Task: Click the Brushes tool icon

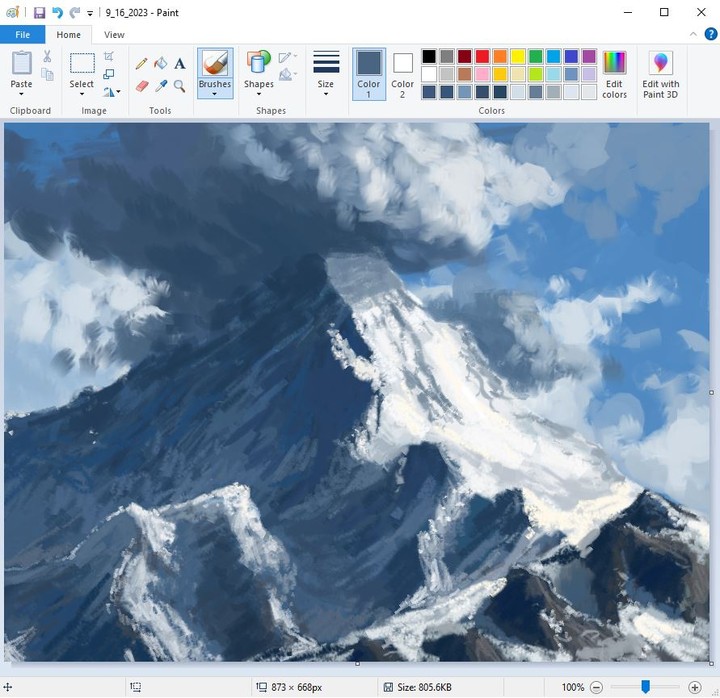Action: click(x=215, y=63)
